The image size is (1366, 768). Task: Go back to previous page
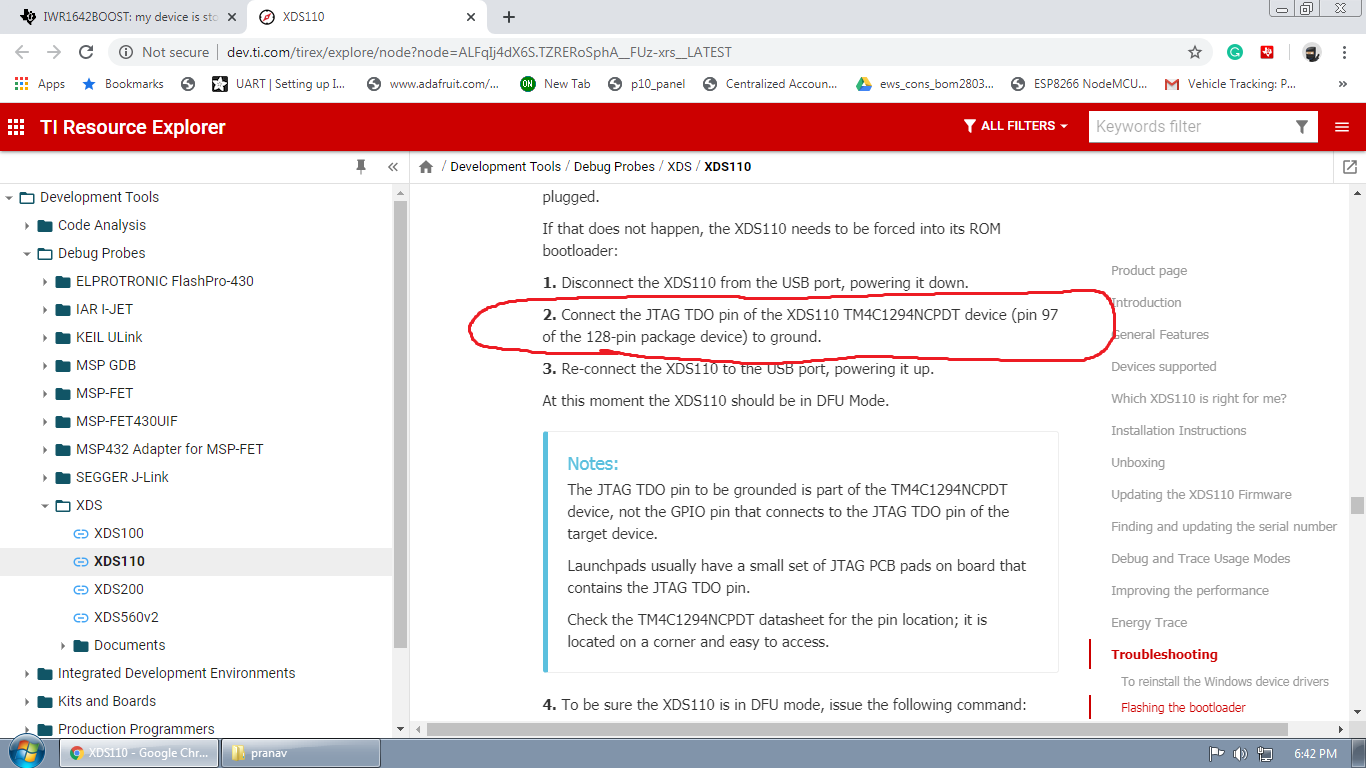click(x=22, y=52)
